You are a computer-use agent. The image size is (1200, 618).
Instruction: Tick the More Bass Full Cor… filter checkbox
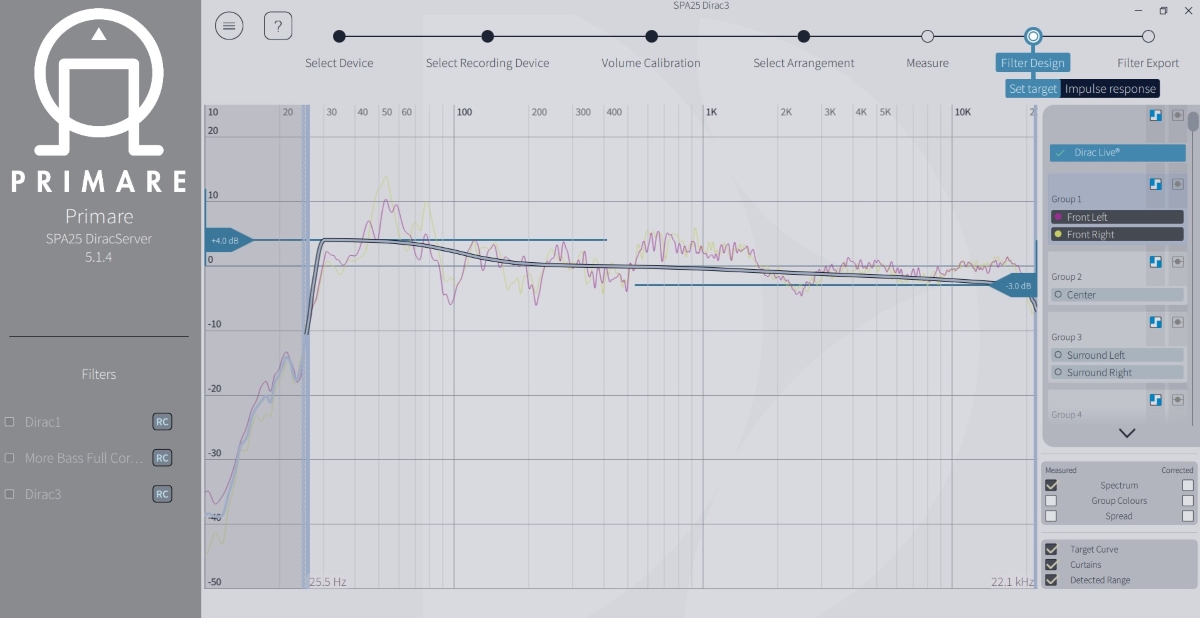coord(10,458)
